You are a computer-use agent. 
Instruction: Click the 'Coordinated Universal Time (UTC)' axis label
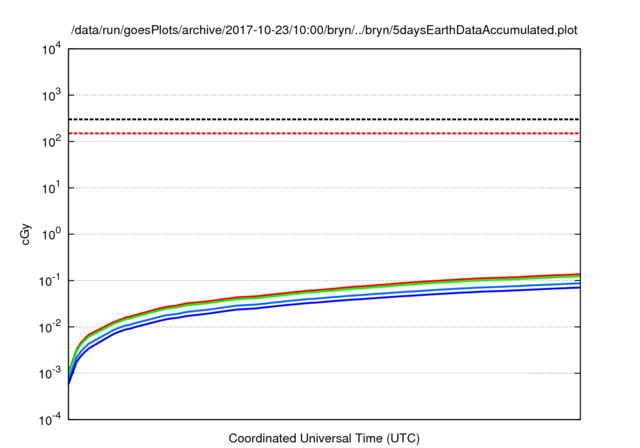[x=324, y=439]
